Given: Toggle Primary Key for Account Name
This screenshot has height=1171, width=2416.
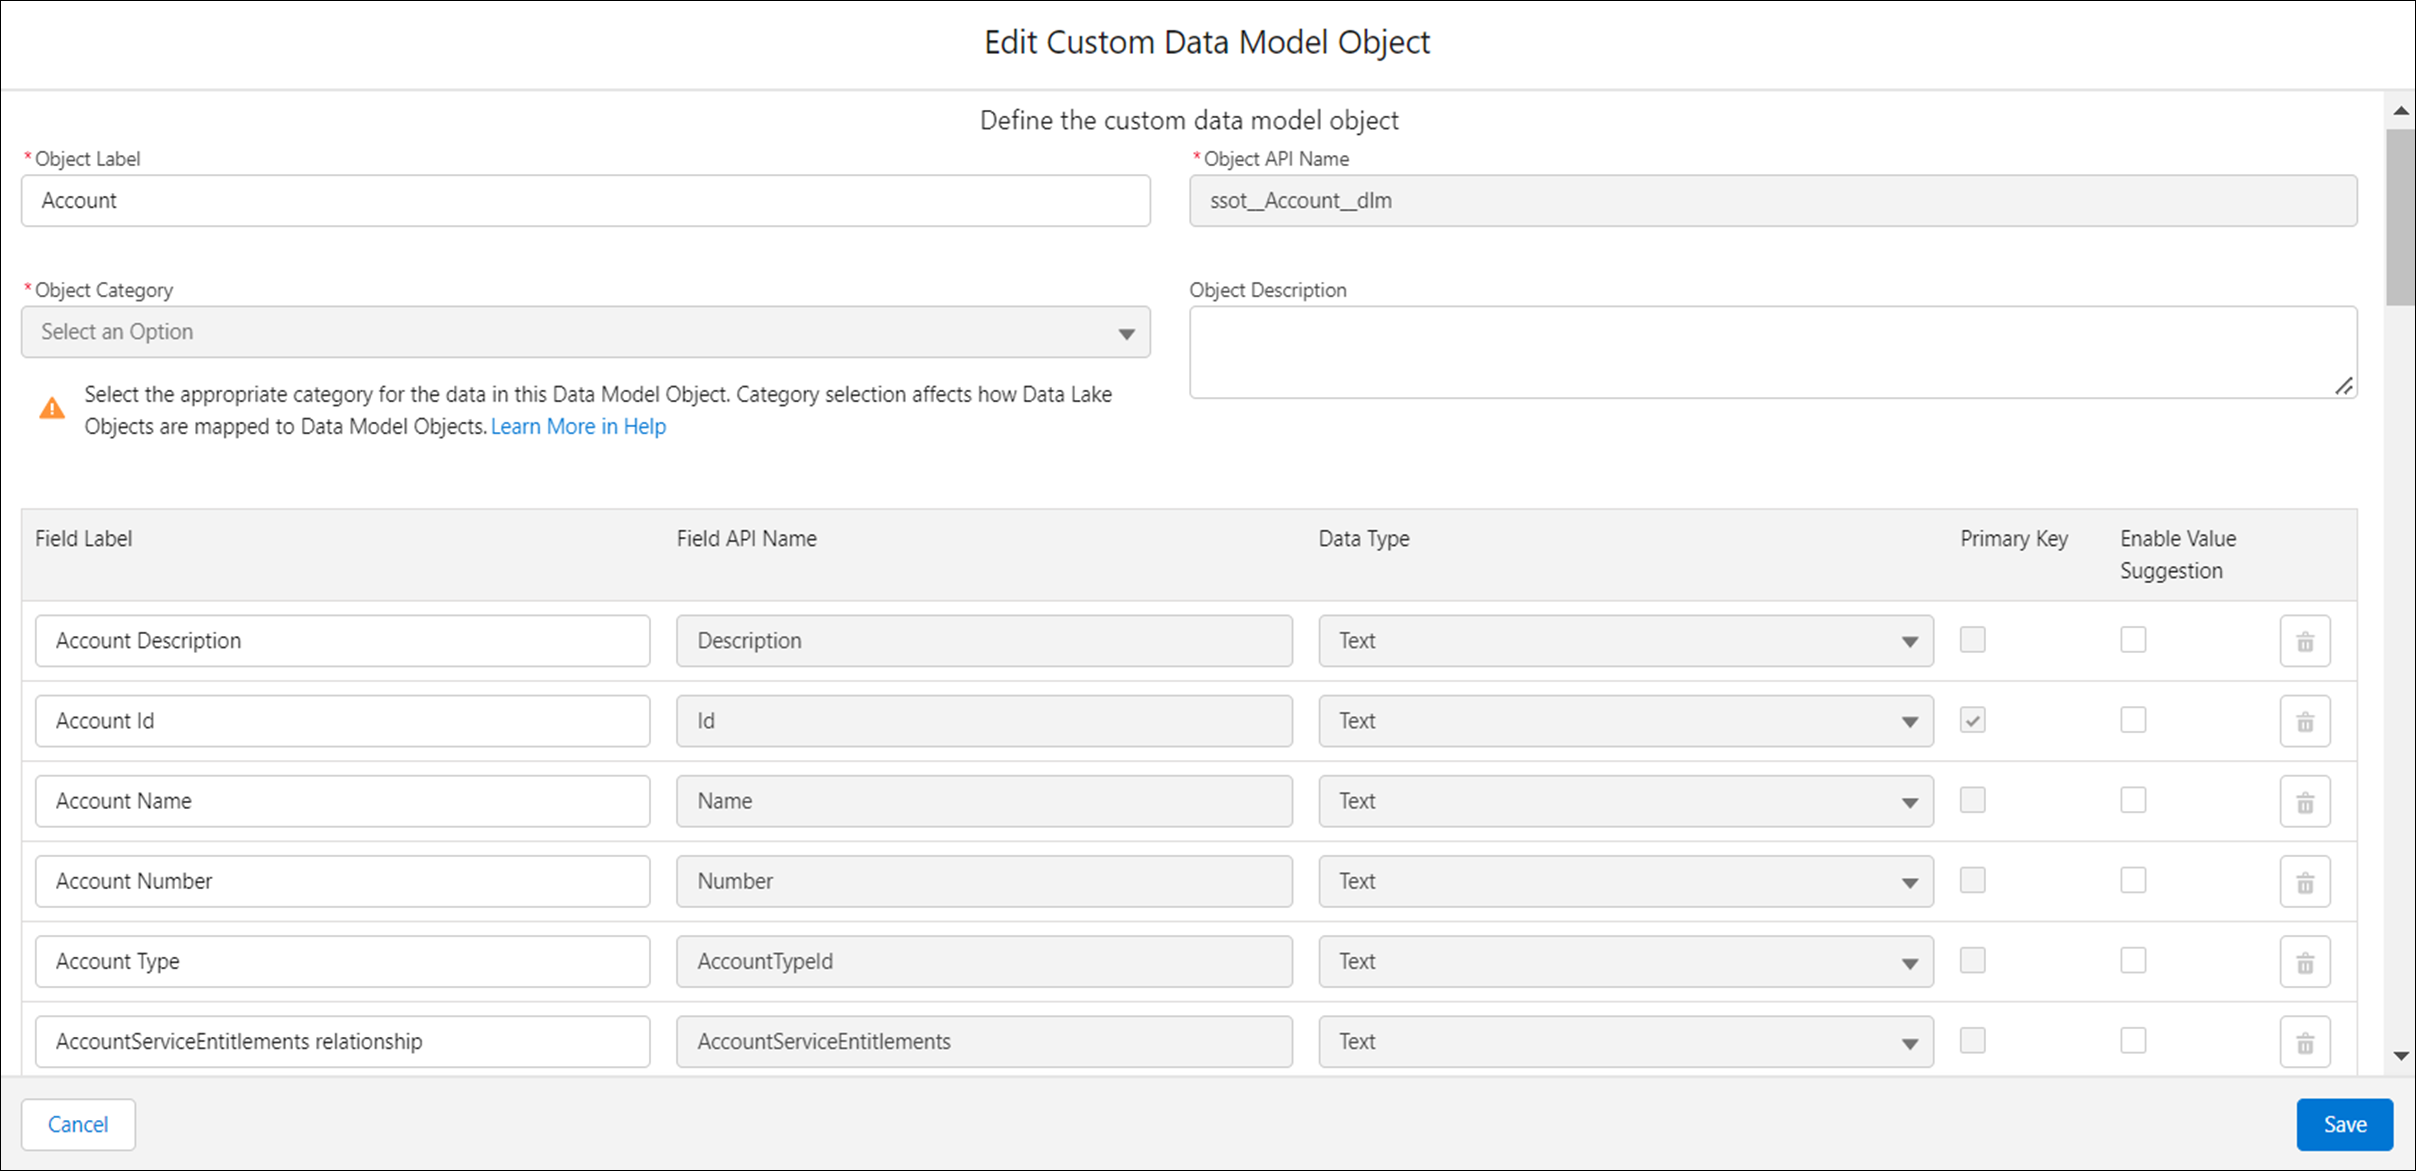Looking at the screenshot, I should point(1972,799).
